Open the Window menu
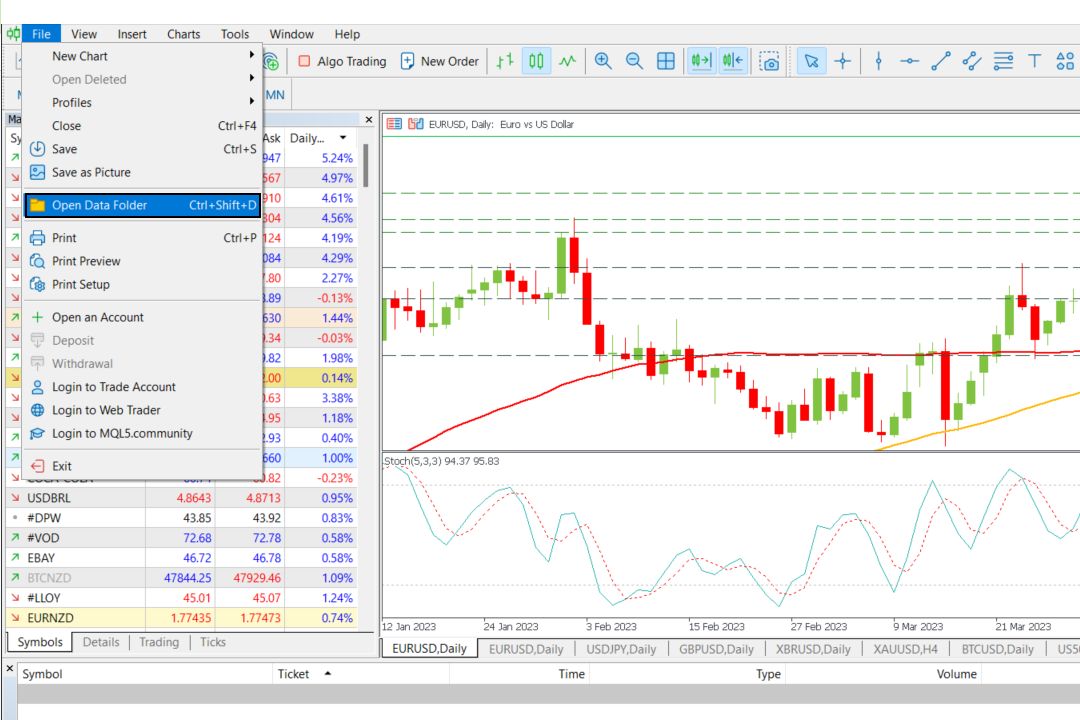Screen dimensions: 1080x720 [291, 34]
